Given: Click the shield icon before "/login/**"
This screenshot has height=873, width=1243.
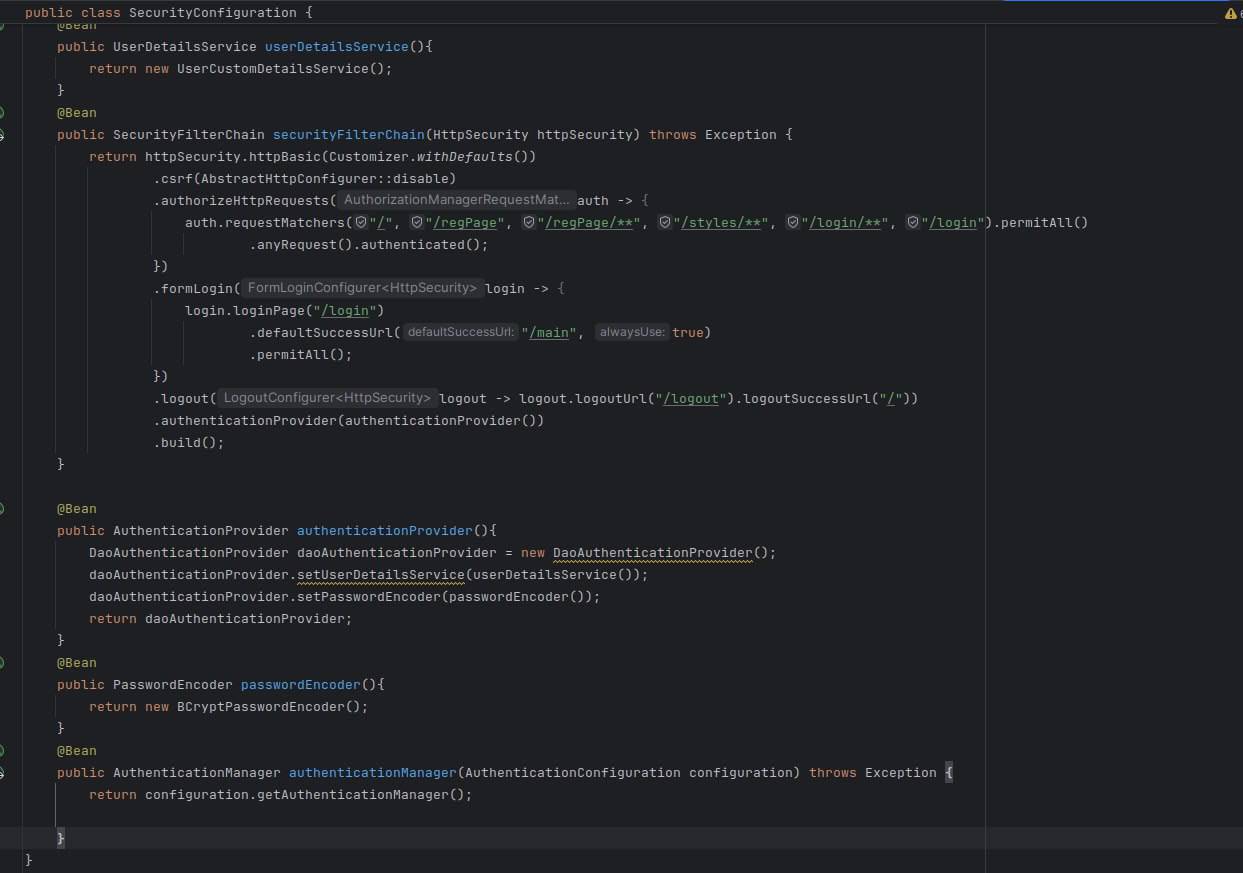Looking at the screenshot, I should tap(793, 223).
